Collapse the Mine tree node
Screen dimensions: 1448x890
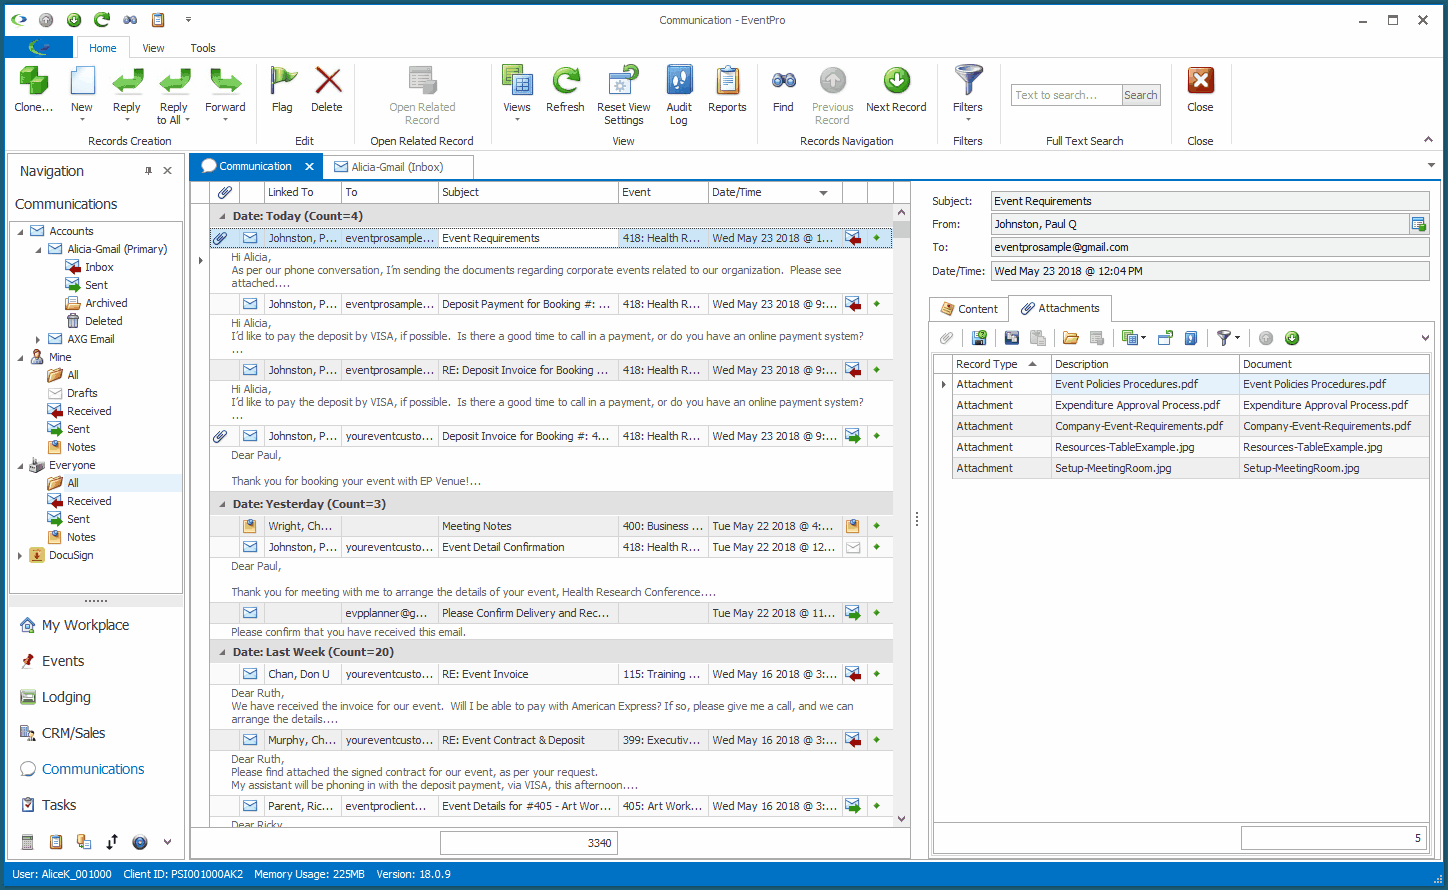[x=20, y=358]
